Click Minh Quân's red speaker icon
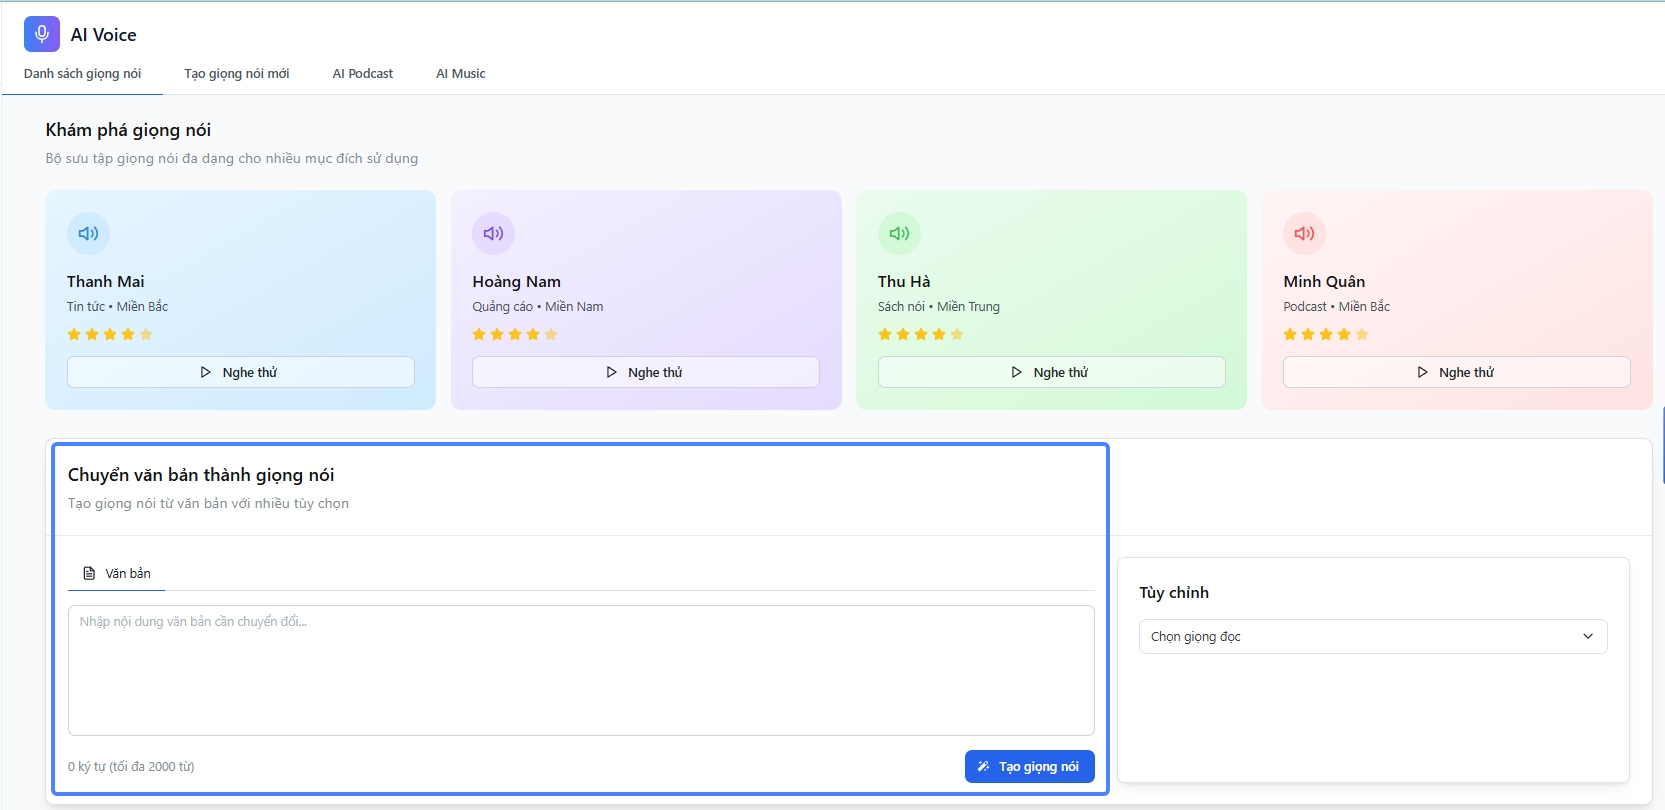Viewport: 1665px width, 810px height. point(1304,233)
